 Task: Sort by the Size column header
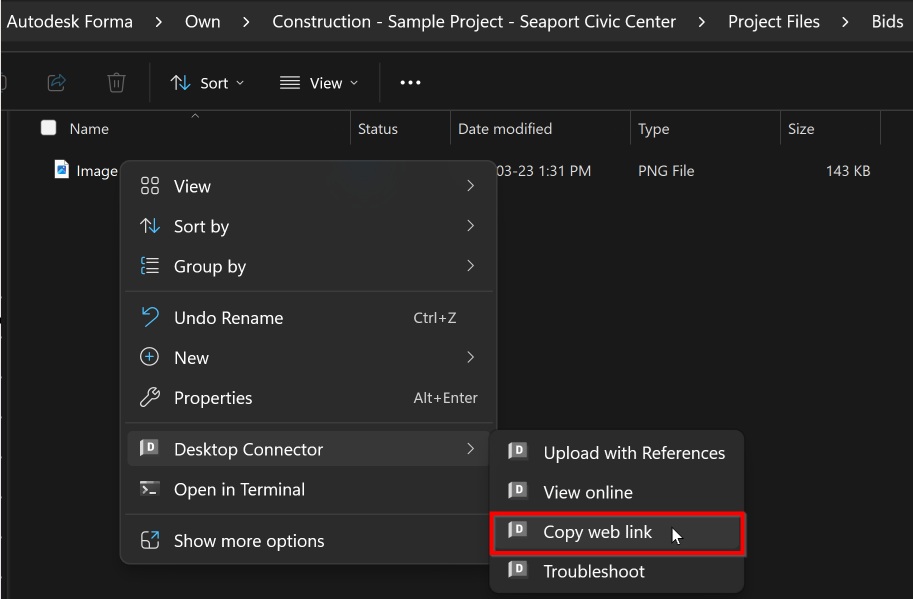coord(801,129)
